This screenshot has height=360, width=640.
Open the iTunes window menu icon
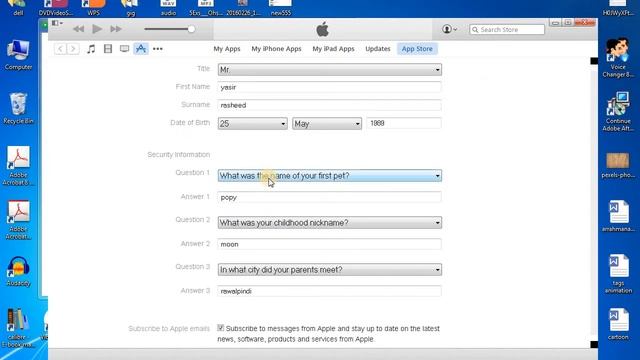57,23
